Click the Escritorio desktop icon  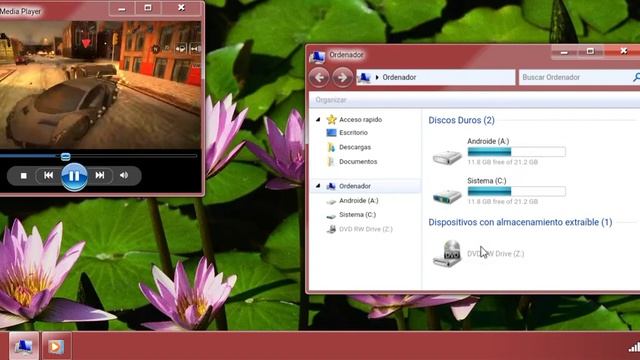(x=331, y=133)
